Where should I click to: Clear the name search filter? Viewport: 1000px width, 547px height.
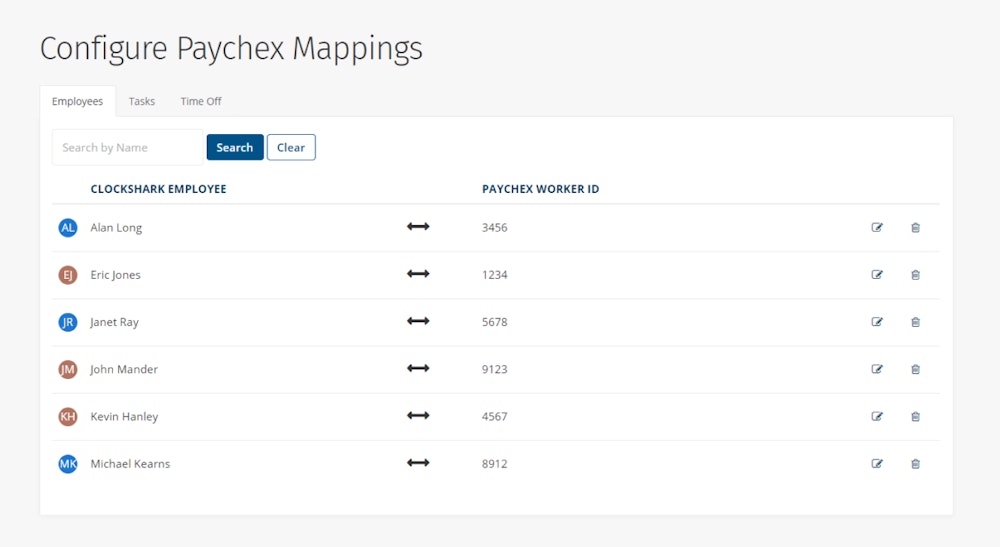[x=291, y=148]
